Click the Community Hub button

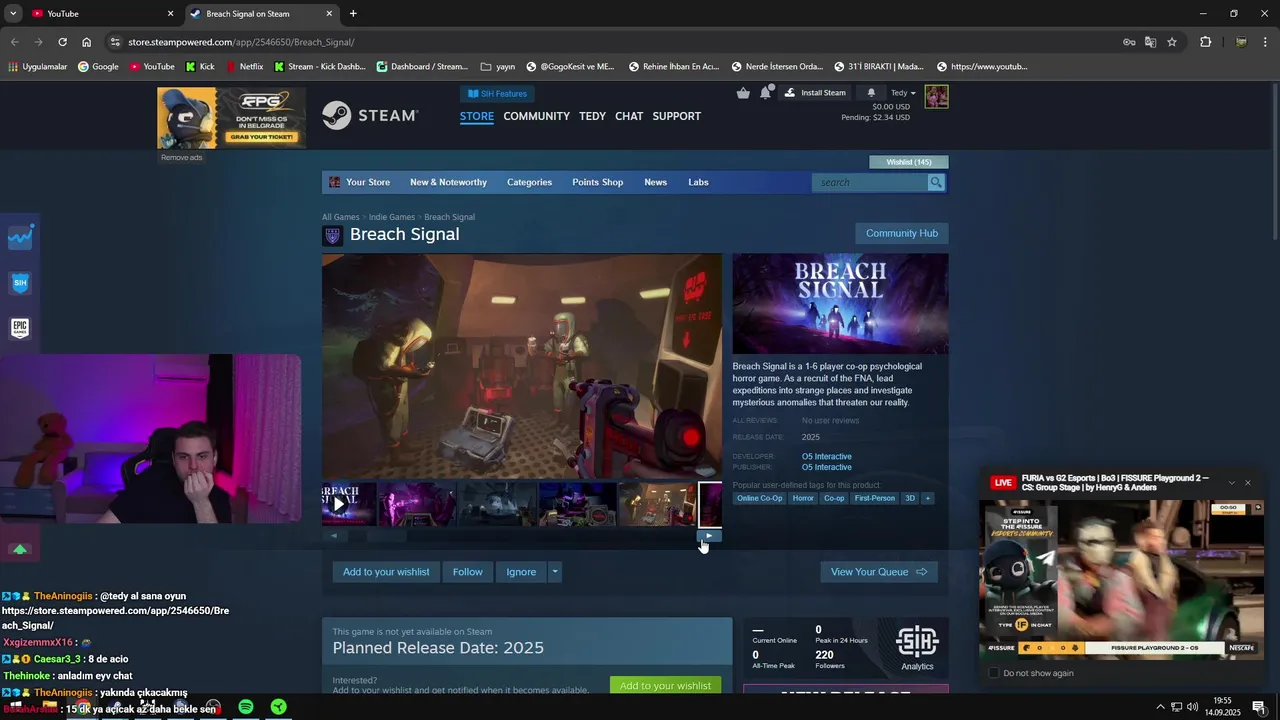point(902,233)
